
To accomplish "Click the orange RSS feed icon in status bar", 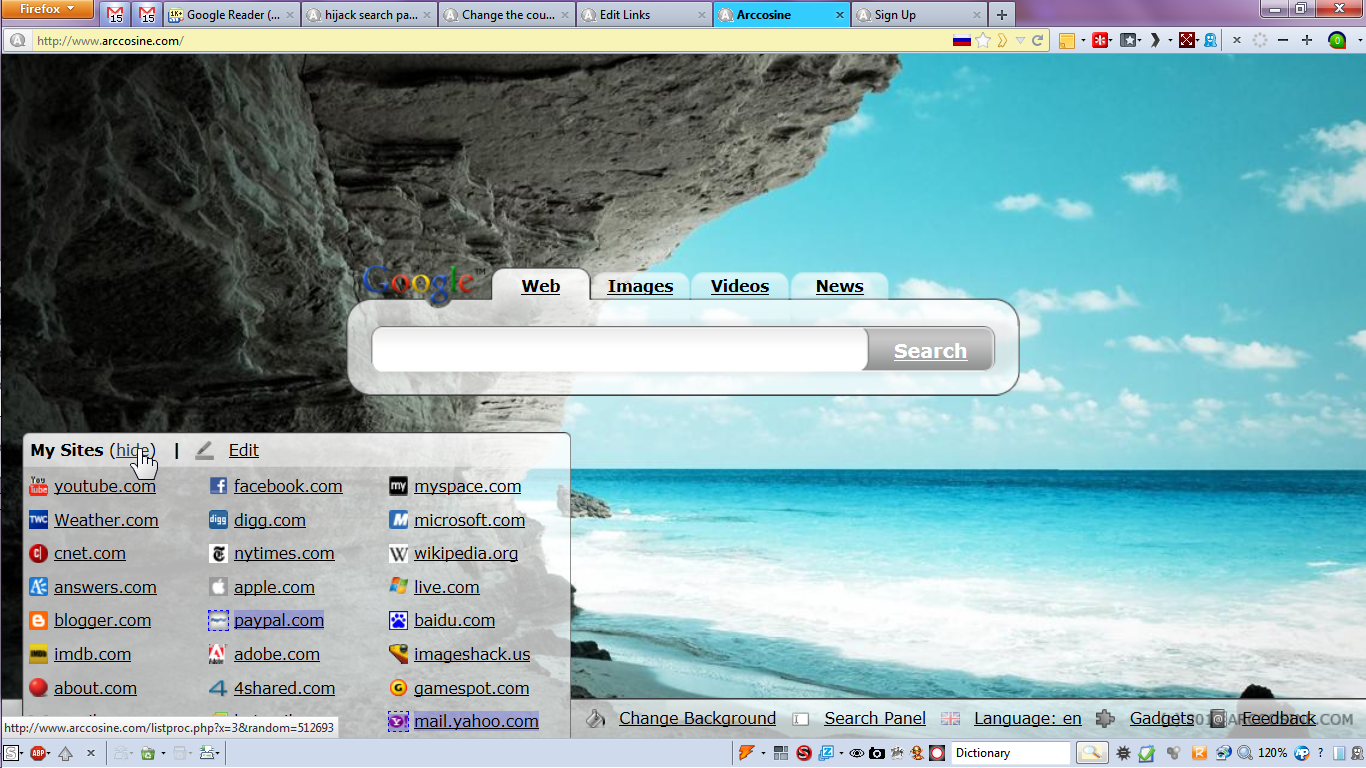I will pos(1200,753).
